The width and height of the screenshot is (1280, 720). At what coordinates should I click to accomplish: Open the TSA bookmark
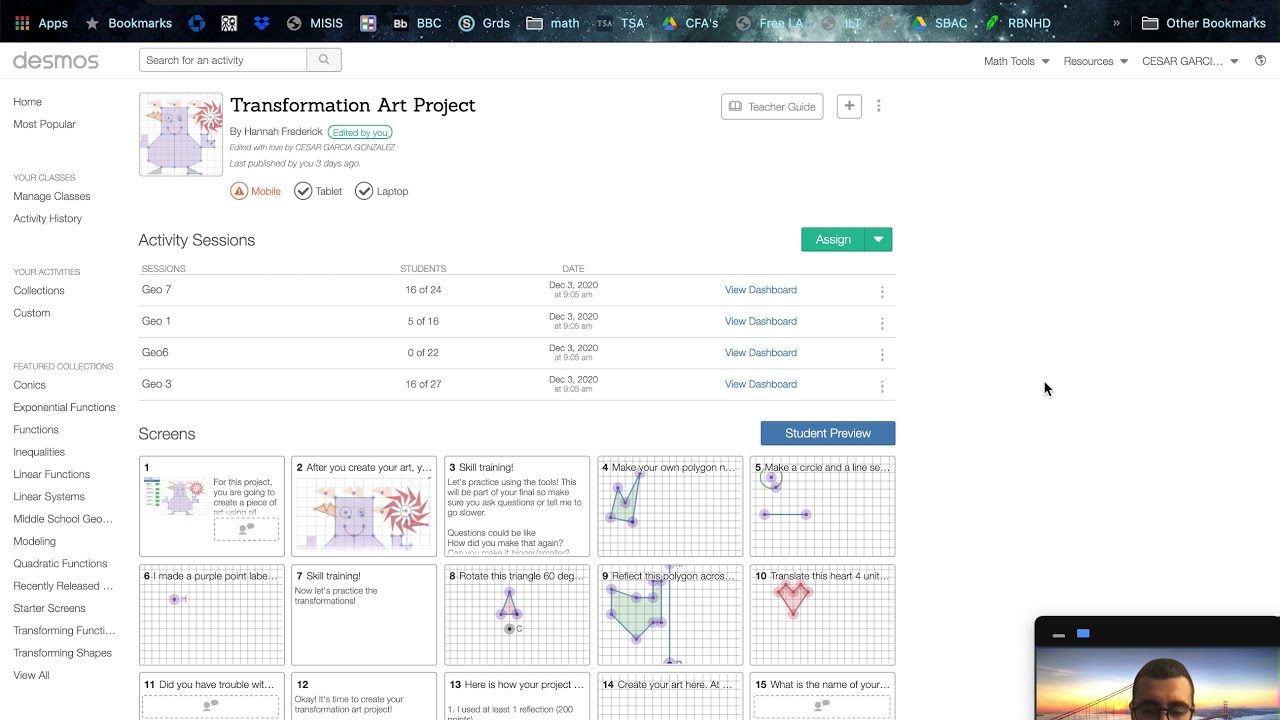tap(621, 23)
